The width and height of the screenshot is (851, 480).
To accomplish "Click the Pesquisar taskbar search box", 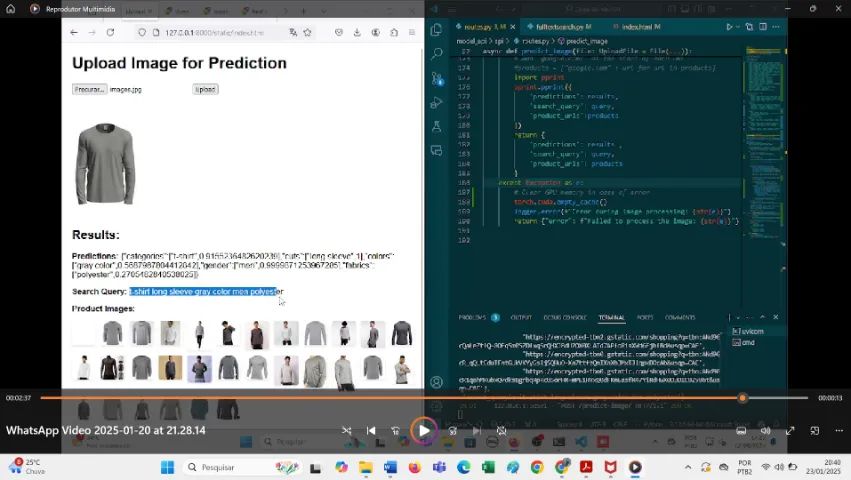I will tap(242, 467).
